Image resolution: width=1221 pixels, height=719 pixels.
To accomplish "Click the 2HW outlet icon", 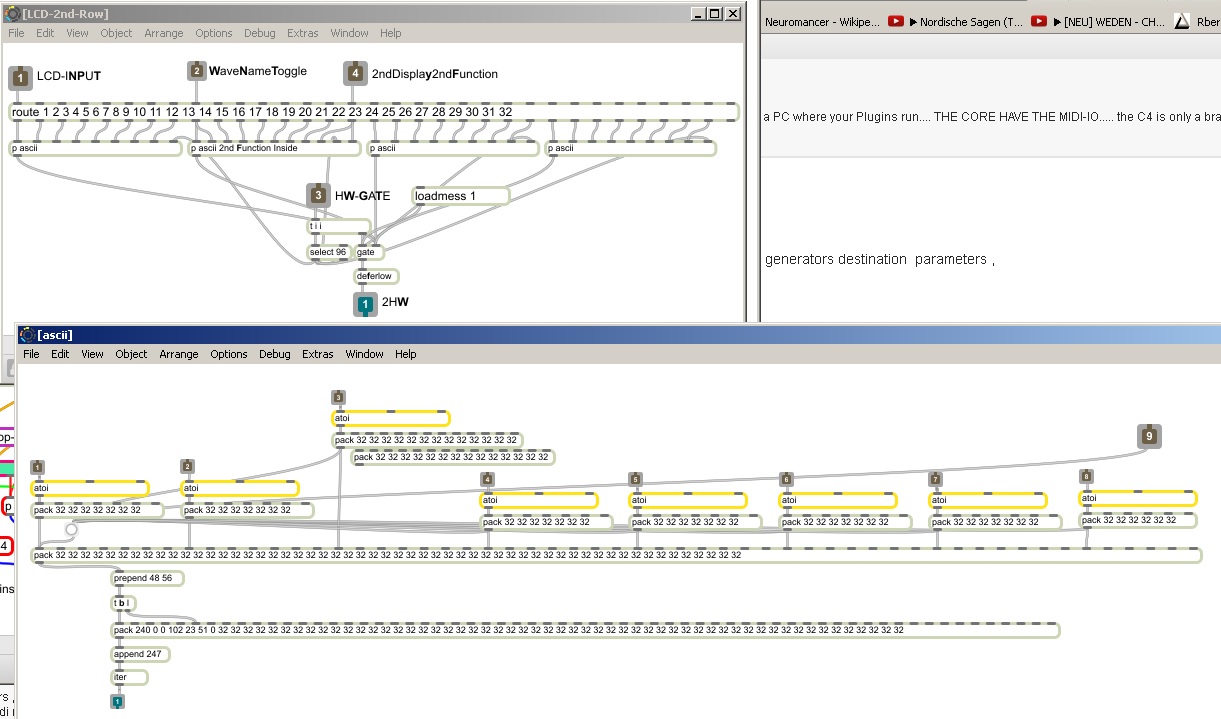I will (365, 304).
